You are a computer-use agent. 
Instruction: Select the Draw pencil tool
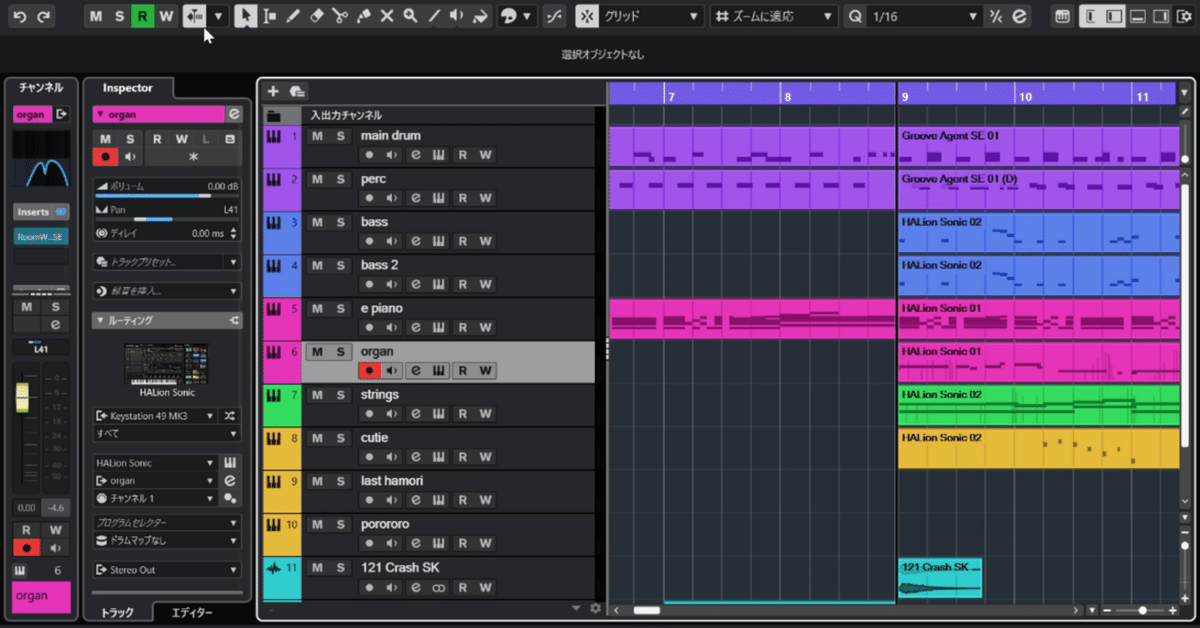pyautogui.click(x=293, y=17)
